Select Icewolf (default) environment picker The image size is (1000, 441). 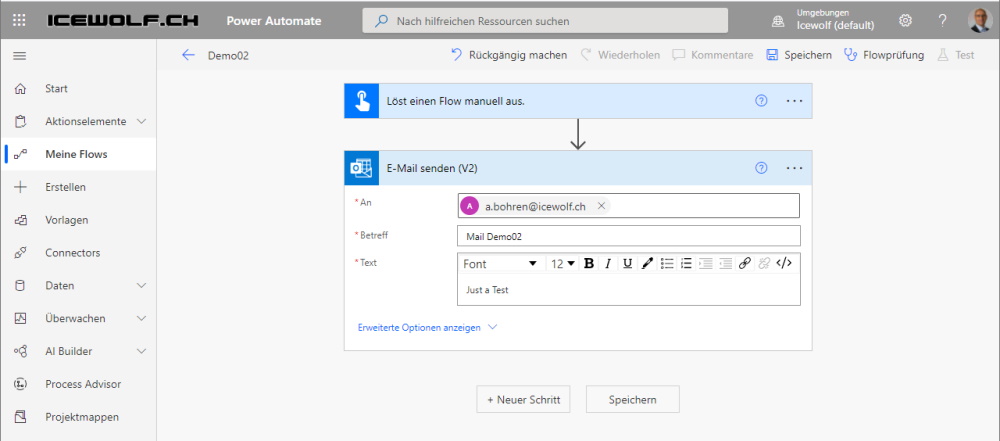835,20
